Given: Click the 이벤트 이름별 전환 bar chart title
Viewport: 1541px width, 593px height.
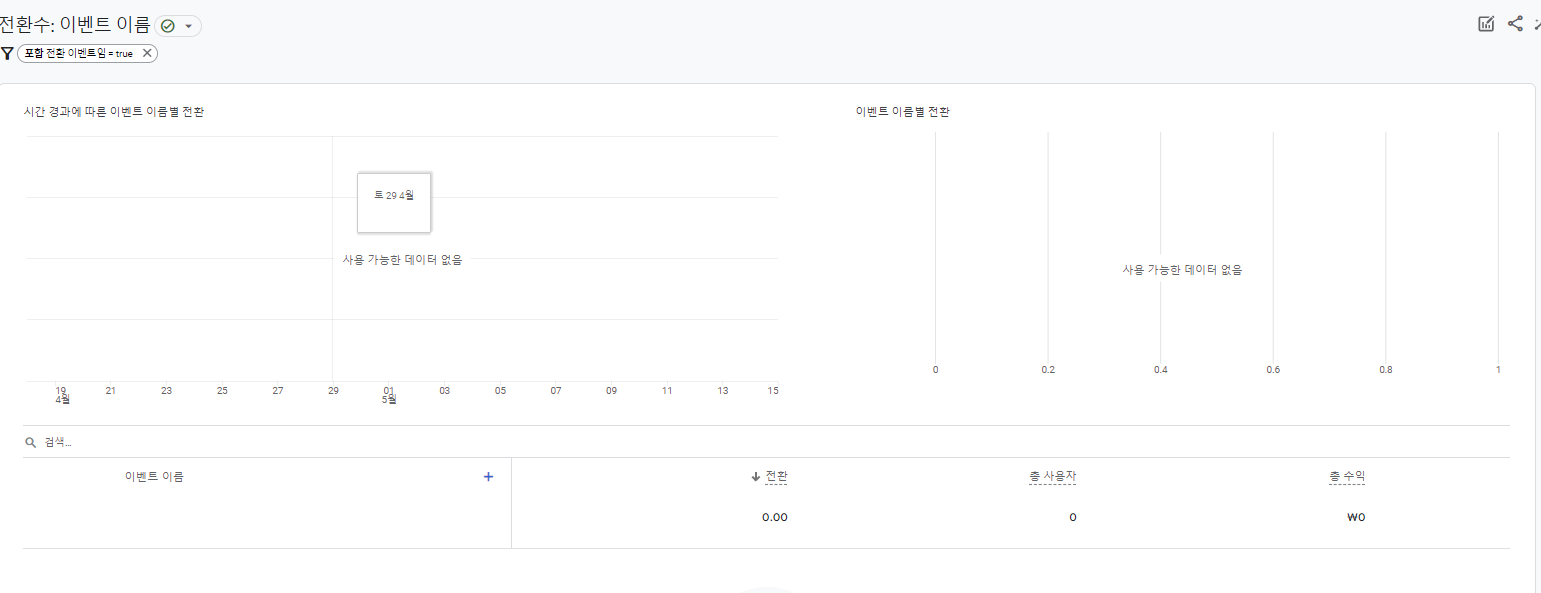Looking at the screenshot, I should tap(903, 112).
